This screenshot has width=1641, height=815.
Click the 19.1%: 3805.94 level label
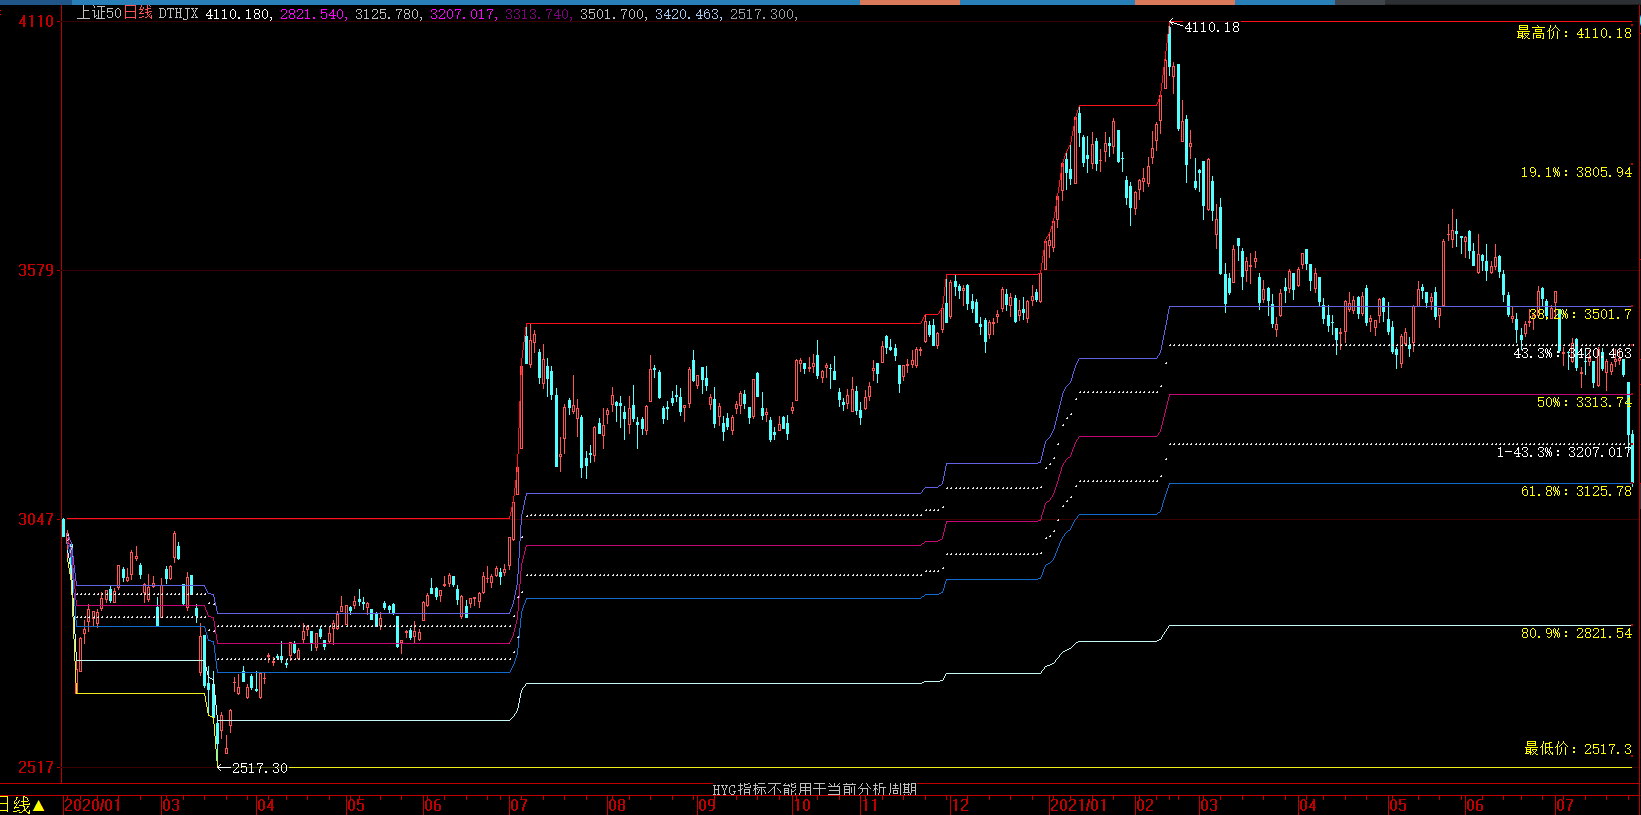(x=1576, y=172)
